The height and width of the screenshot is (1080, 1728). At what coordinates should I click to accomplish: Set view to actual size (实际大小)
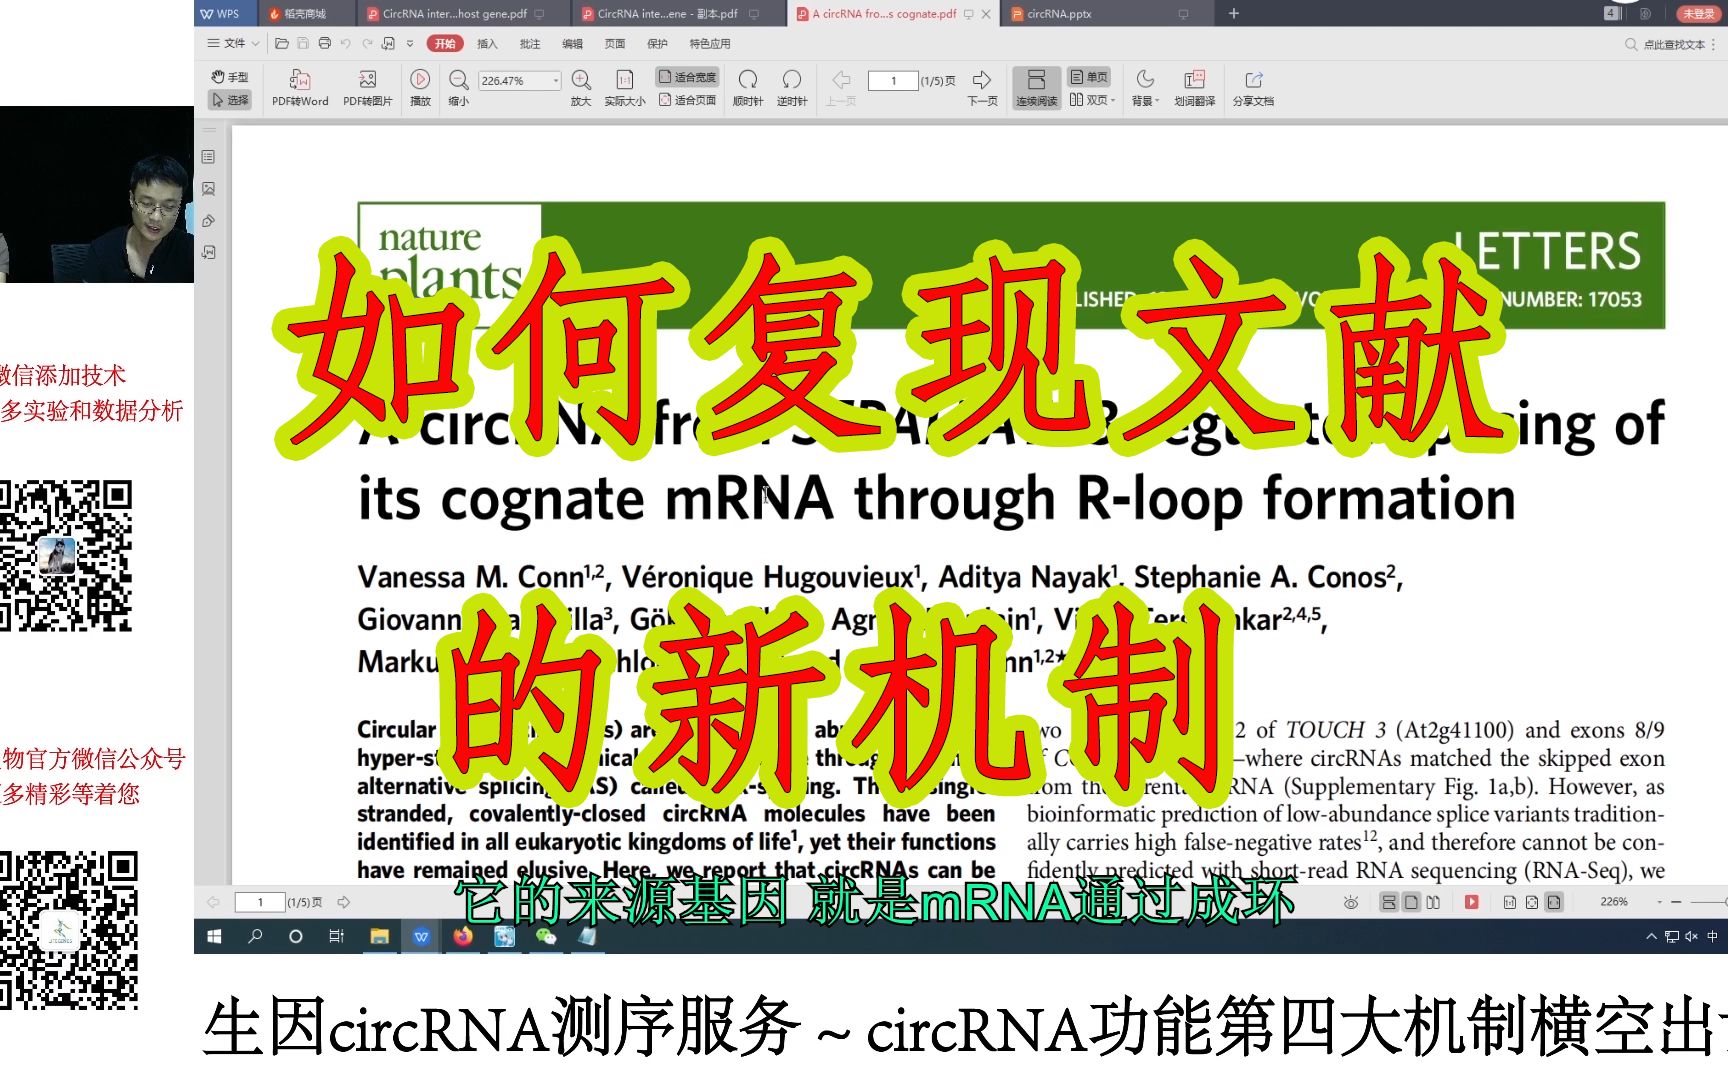pos(625,88)
